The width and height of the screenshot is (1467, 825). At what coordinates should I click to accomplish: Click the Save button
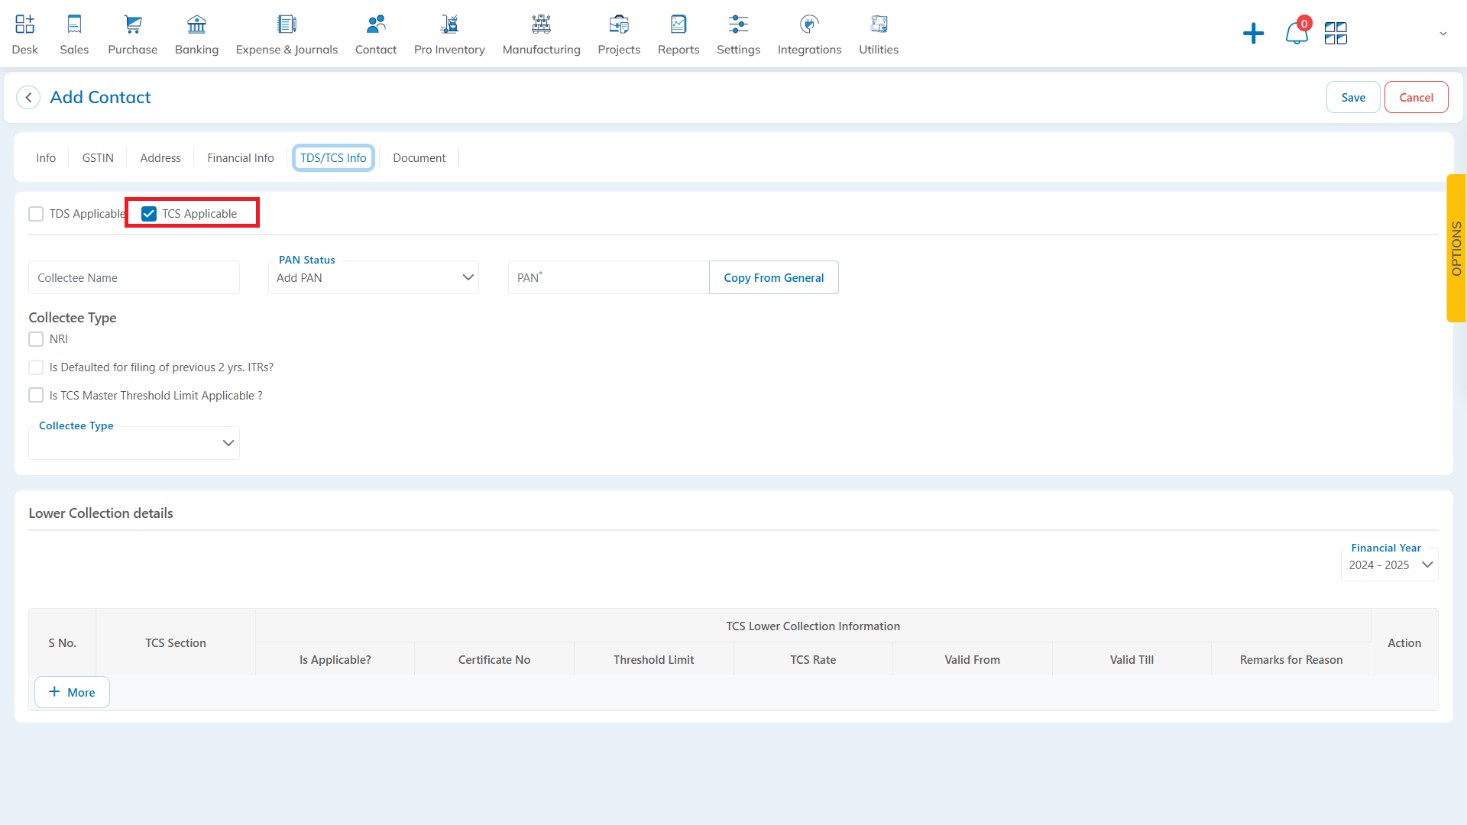(1353, 97)
